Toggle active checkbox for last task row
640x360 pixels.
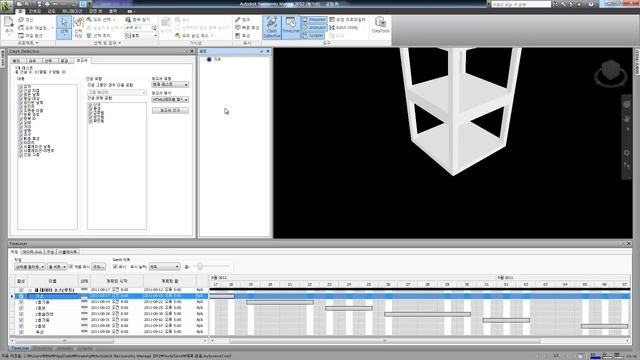21,332
